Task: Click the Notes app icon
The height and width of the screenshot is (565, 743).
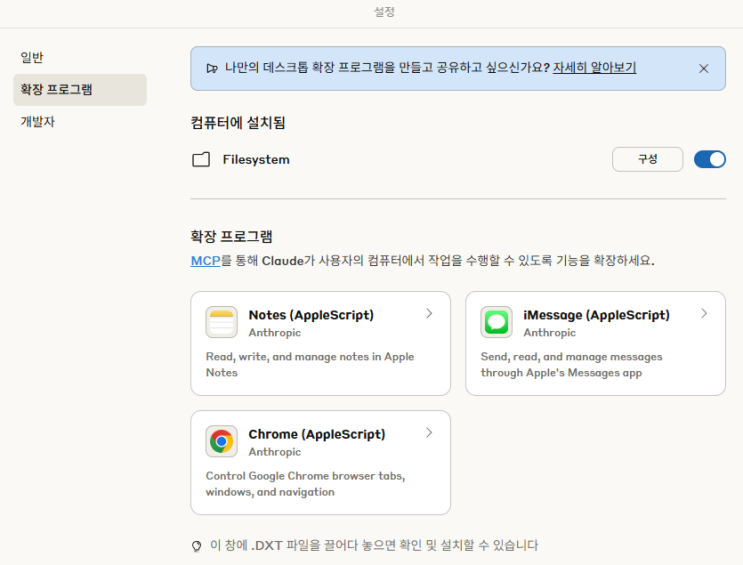Action: point(221,322)
